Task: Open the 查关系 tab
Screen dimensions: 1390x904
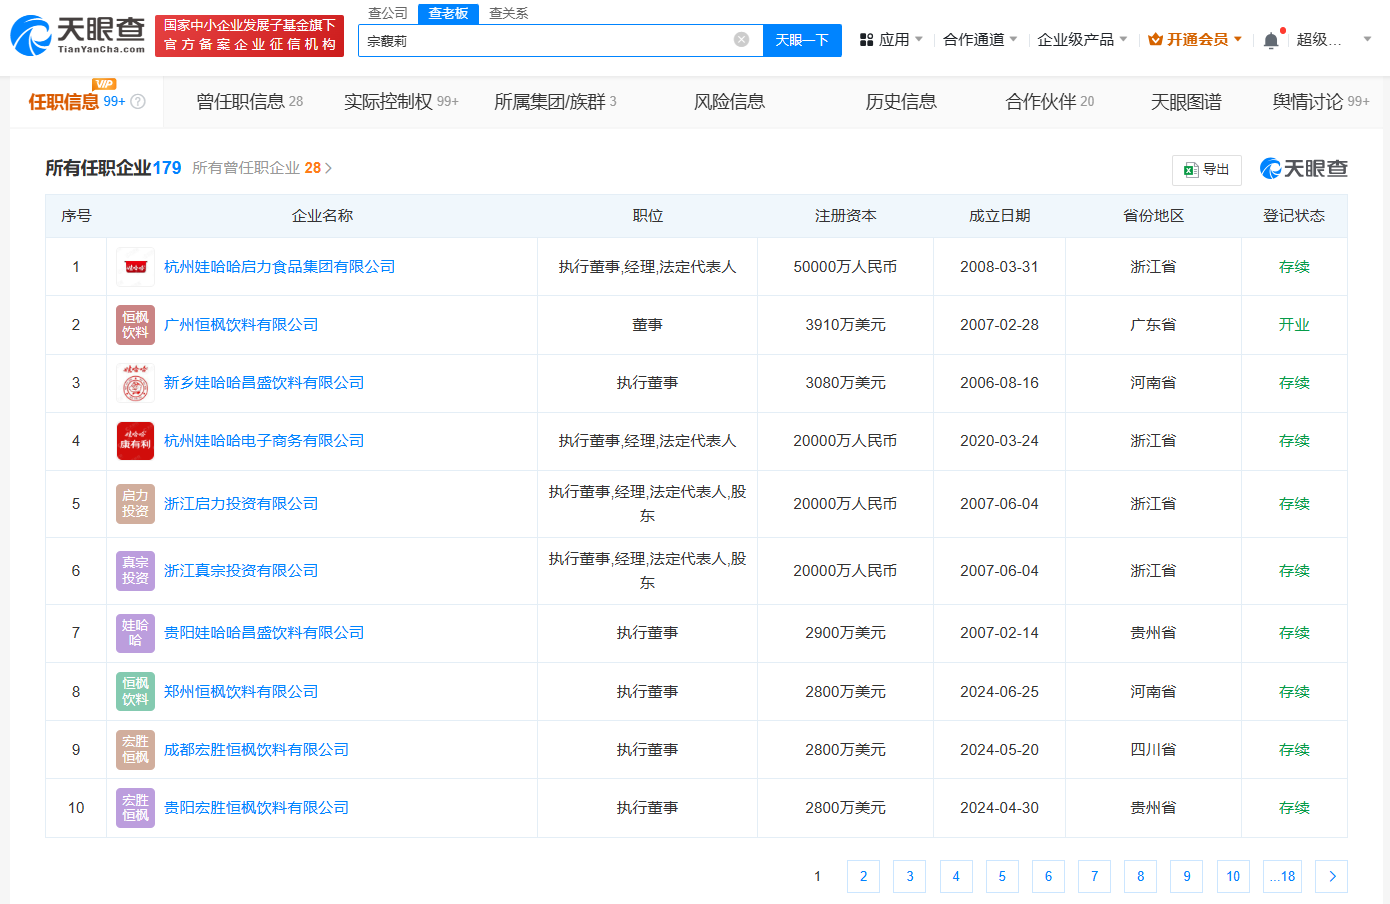Action: (508, 14)
